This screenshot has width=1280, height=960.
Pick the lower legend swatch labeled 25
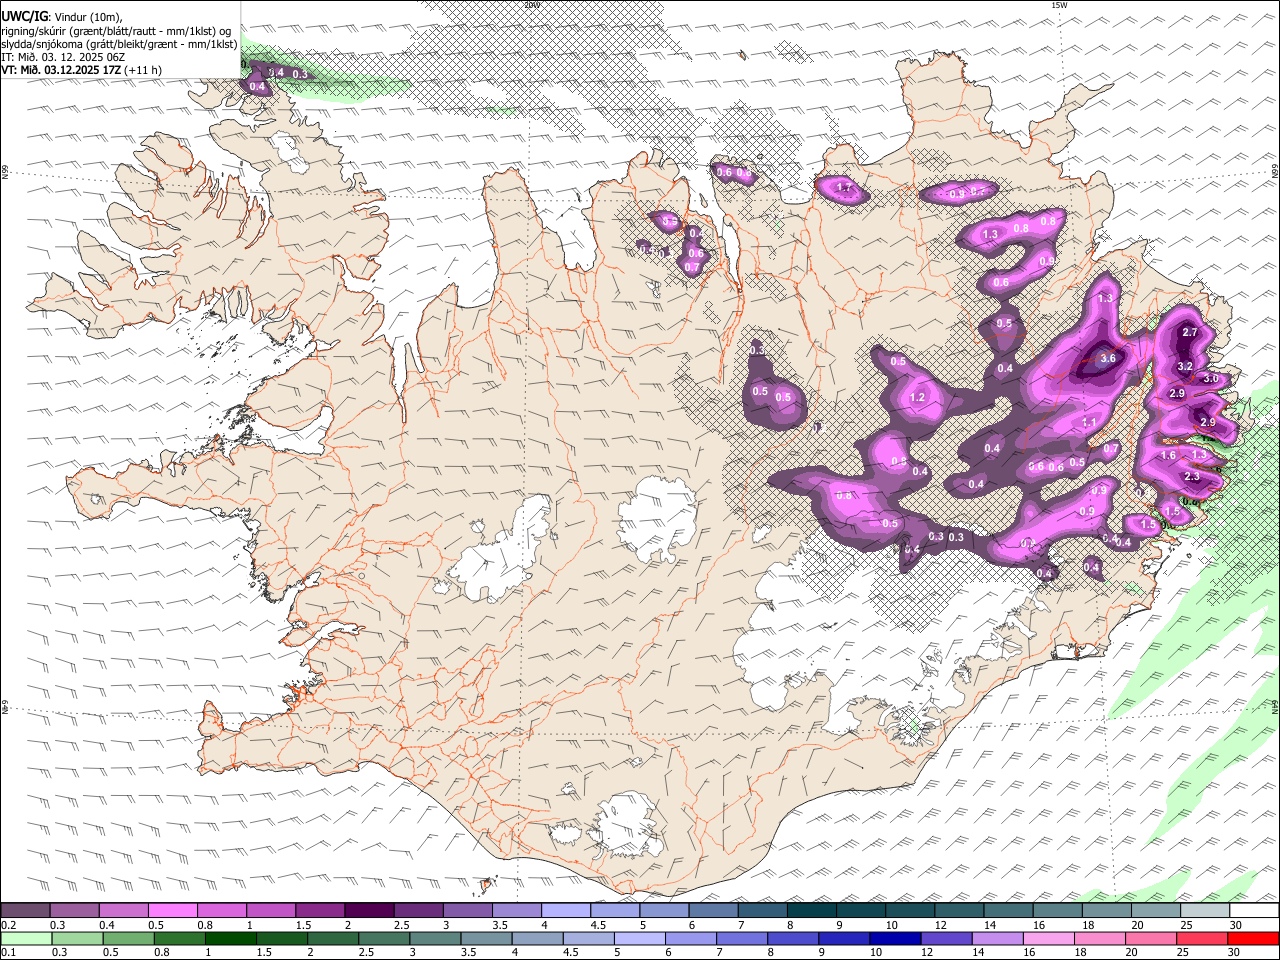1201,939
